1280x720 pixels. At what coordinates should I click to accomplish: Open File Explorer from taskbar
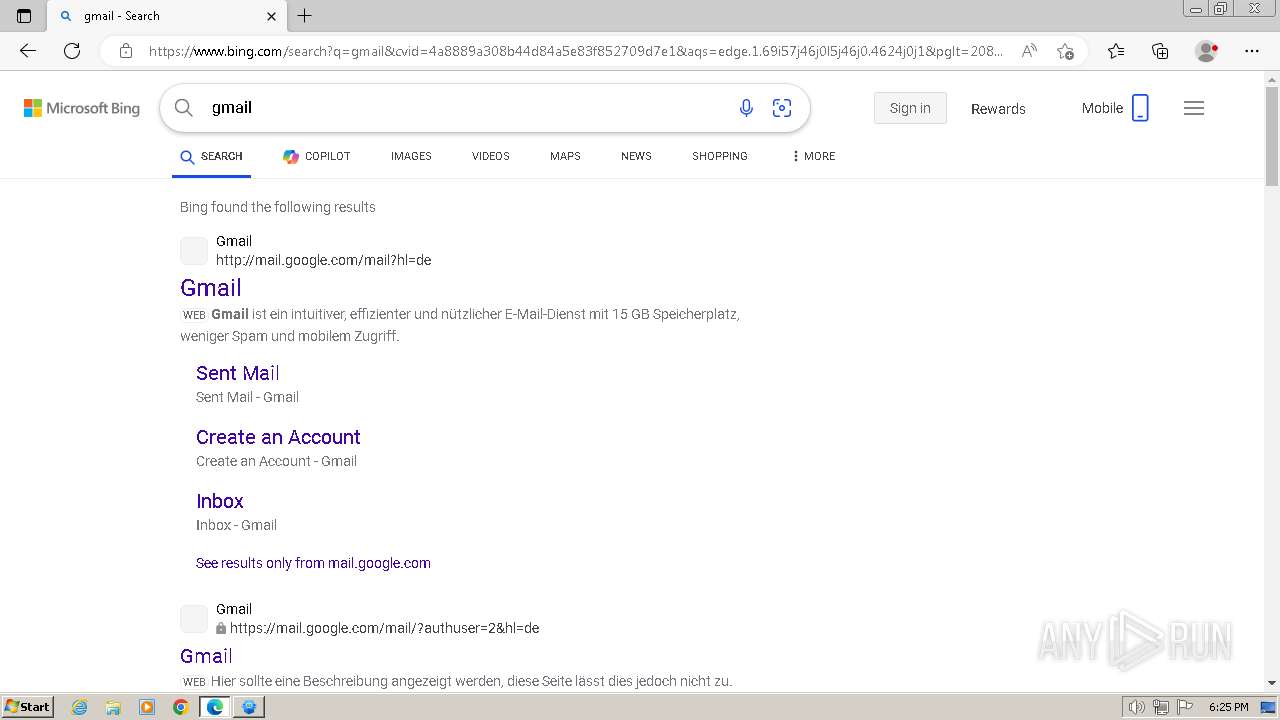pos(113,707)
